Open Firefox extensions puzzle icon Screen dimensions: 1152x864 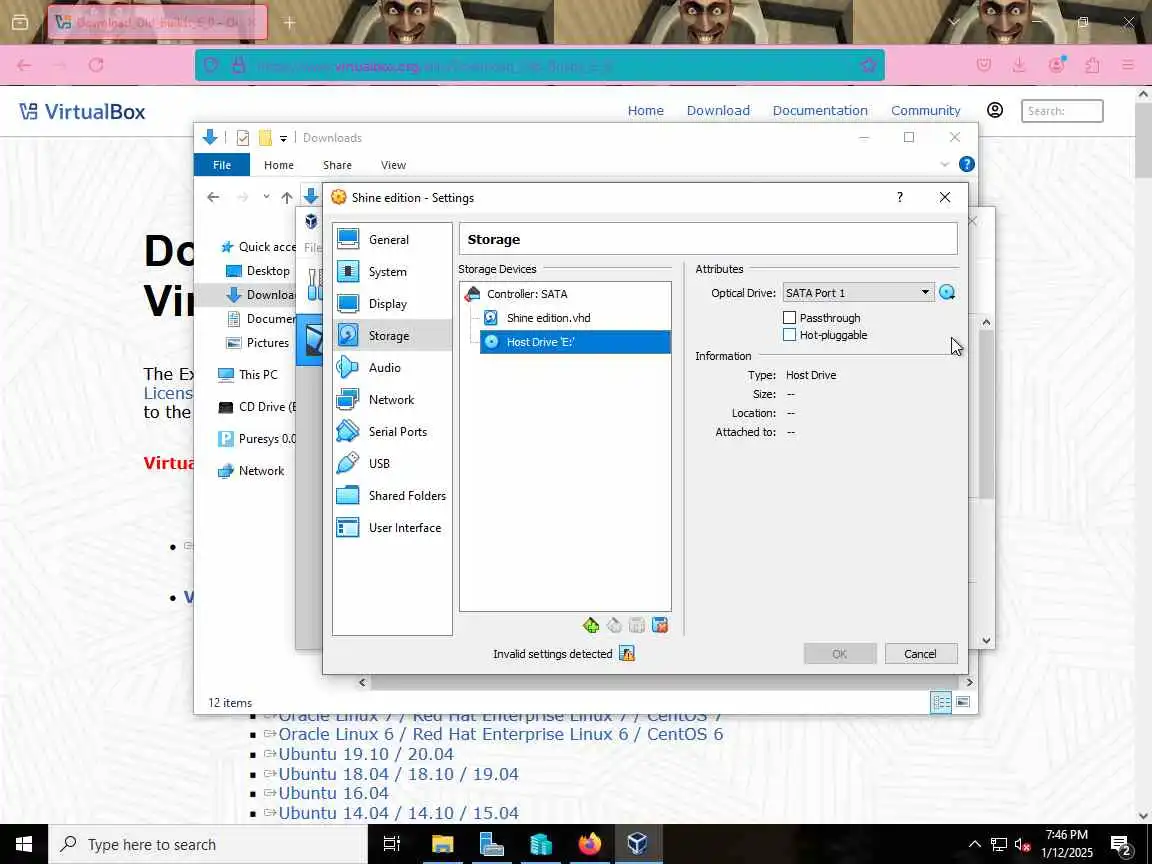pyautogui.click(x=1092, y=65)
